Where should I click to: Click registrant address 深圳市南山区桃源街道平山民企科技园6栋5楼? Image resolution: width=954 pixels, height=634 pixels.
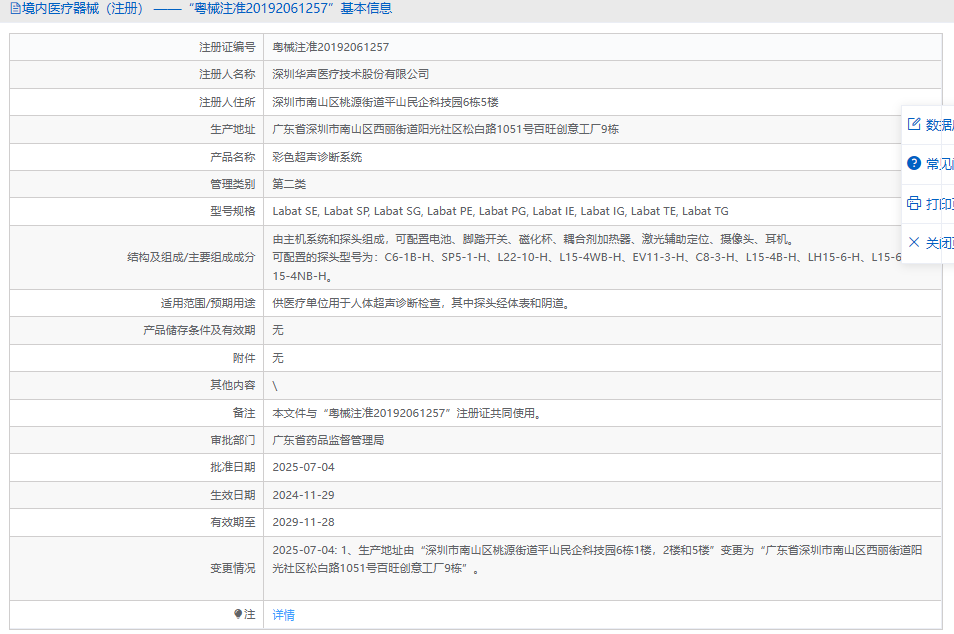pyautogui.click(x=385, y=102)
